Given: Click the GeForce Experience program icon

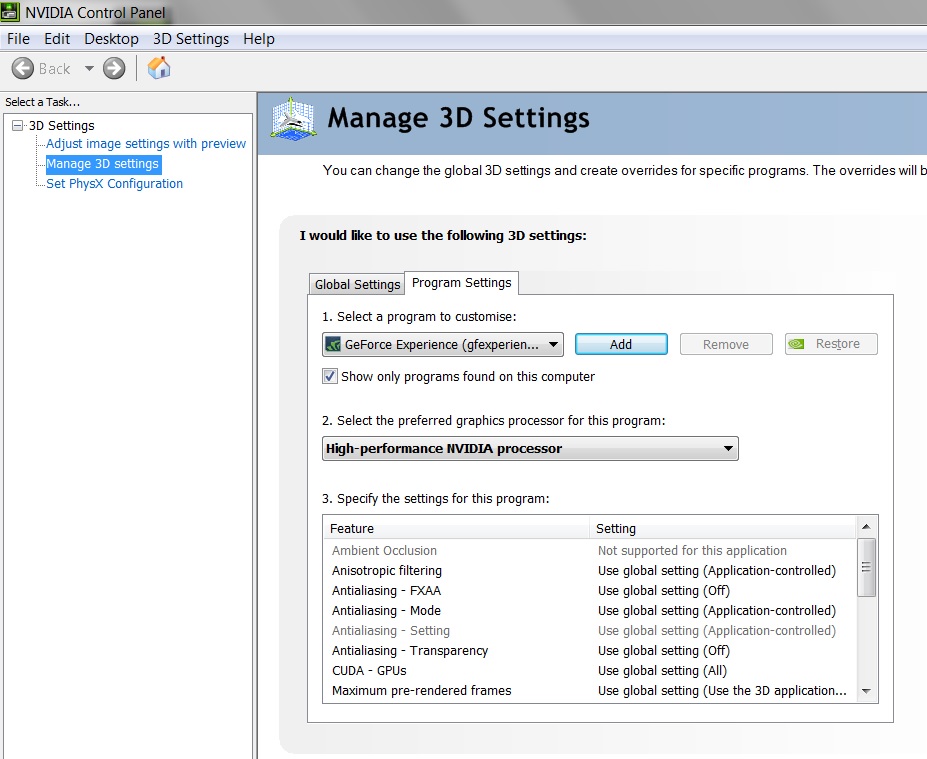Looking at the screenshot, I should click(x=333, y=344).
